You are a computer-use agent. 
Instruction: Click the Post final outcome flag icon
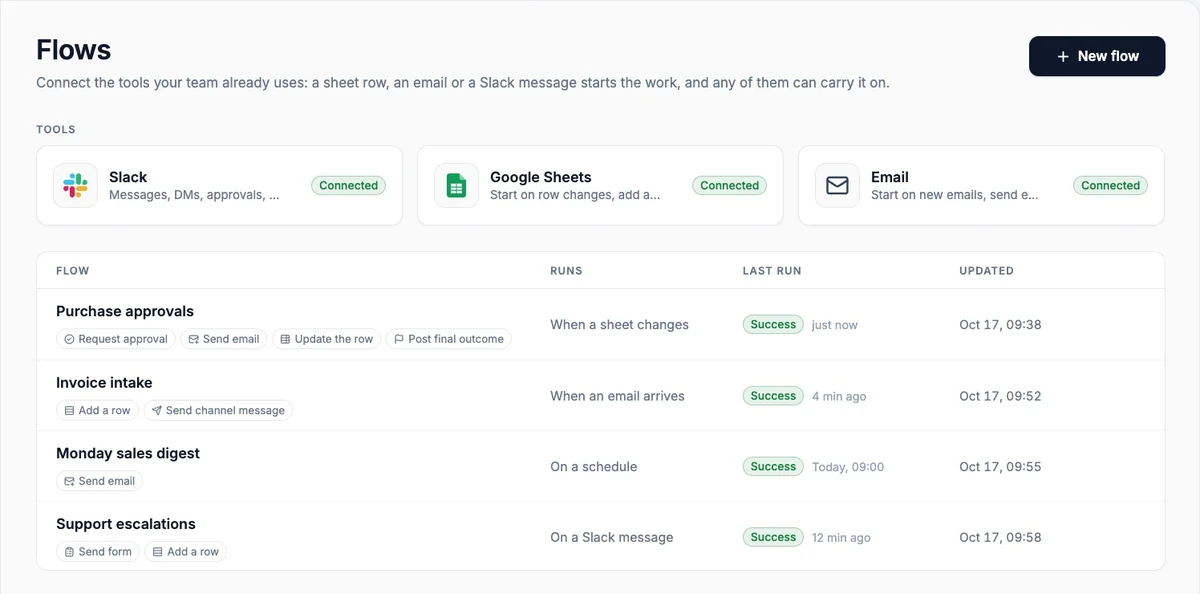pyautogui.click(x=399, y=339)
